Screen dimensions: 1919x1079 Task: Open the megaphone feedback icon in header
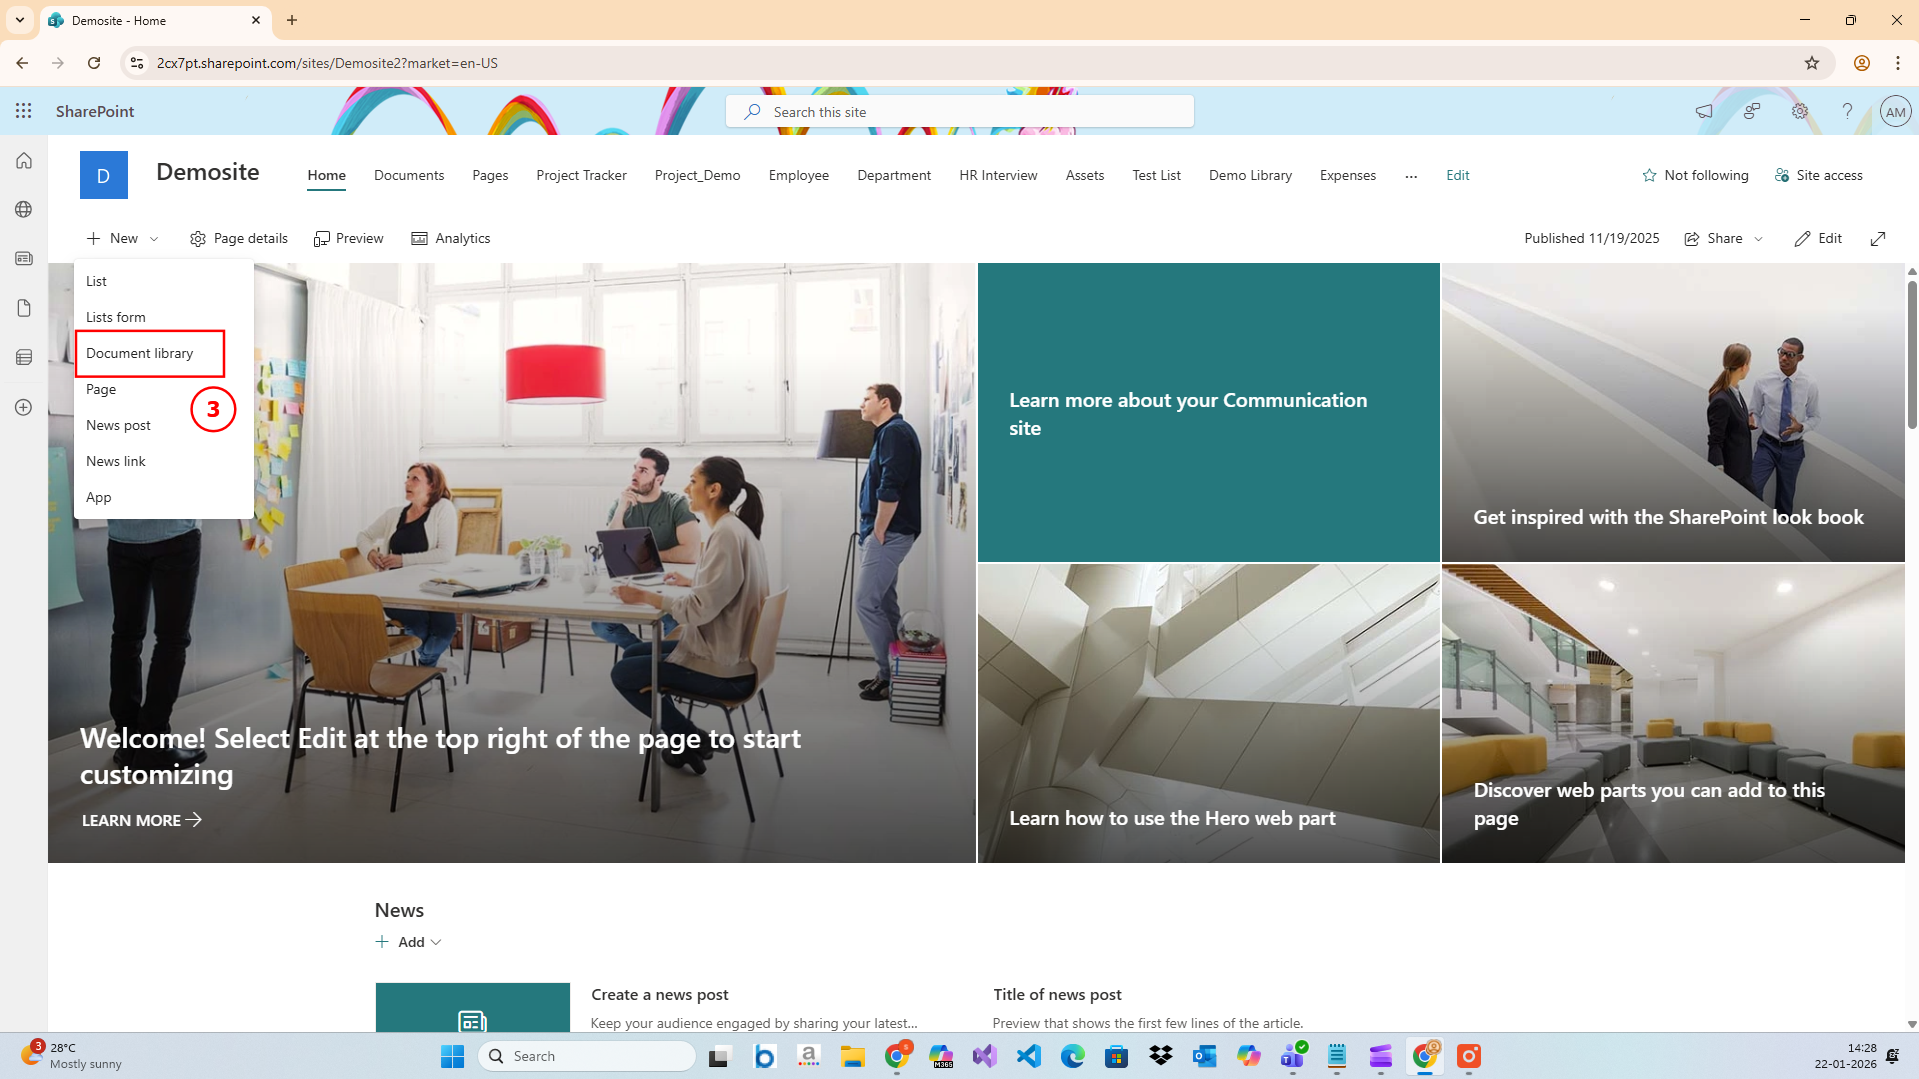pyautogui.click(x=1704, y=111)
